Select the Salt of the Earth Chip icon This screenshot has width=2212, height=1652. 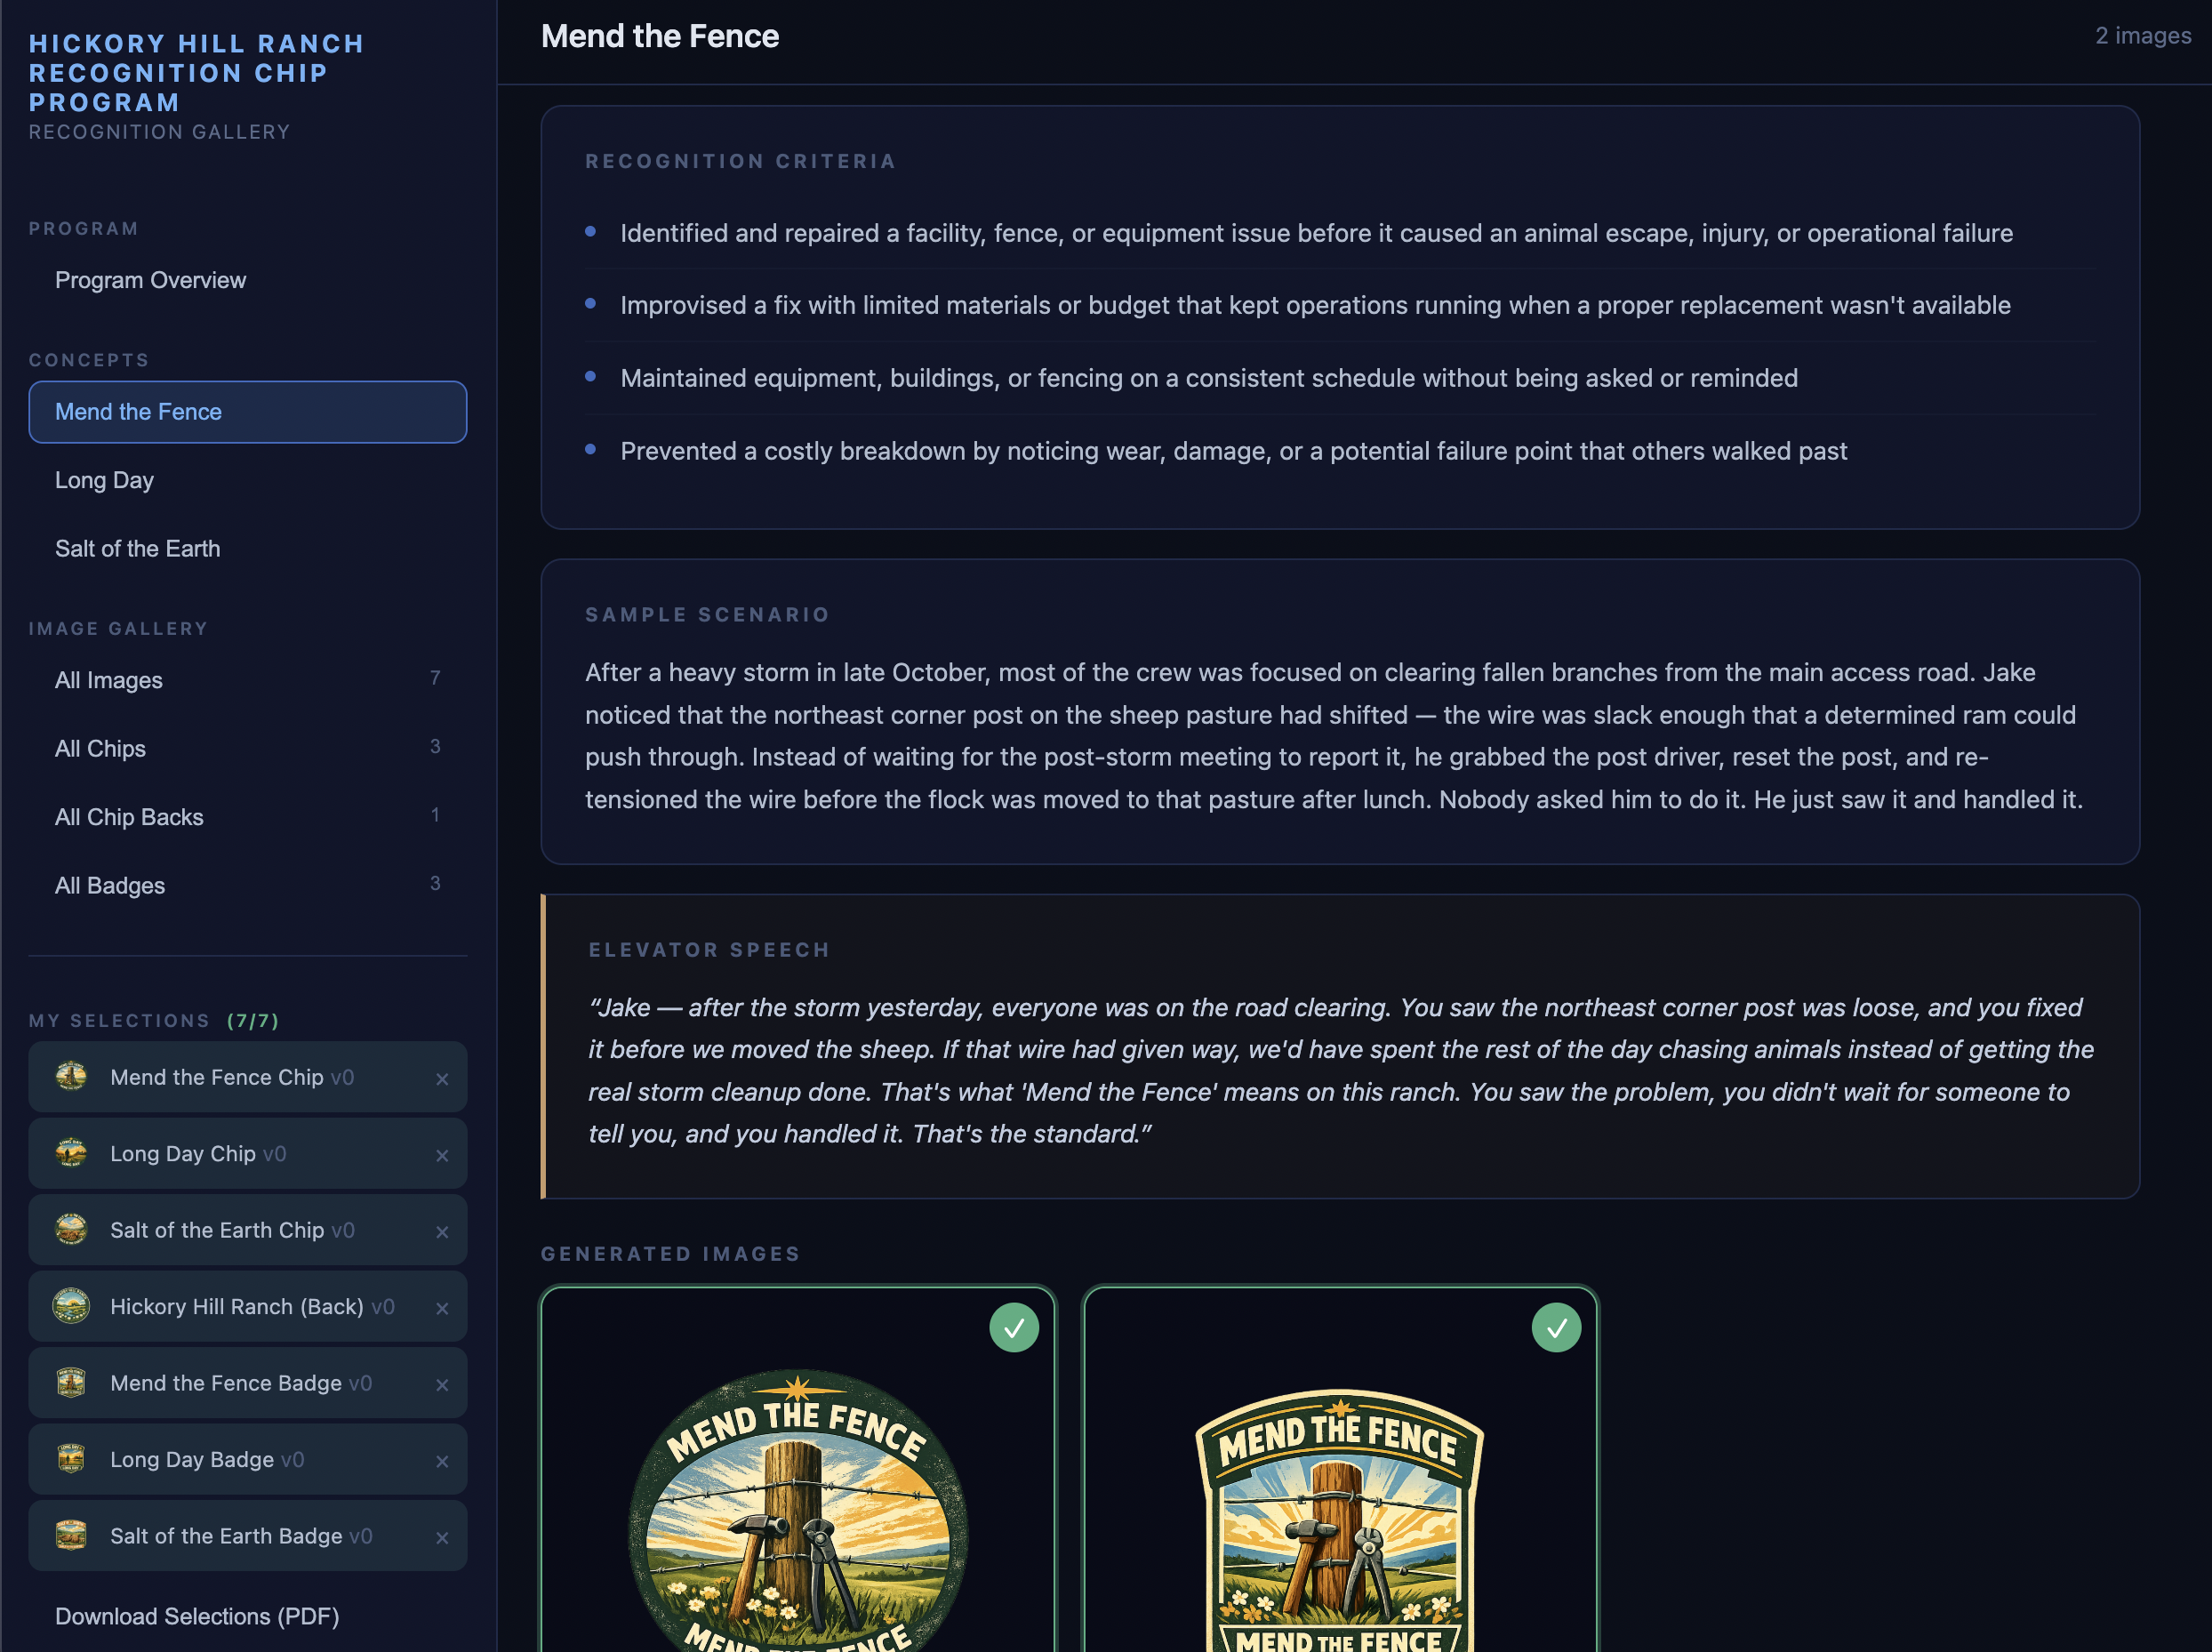tap(71, 1230)
